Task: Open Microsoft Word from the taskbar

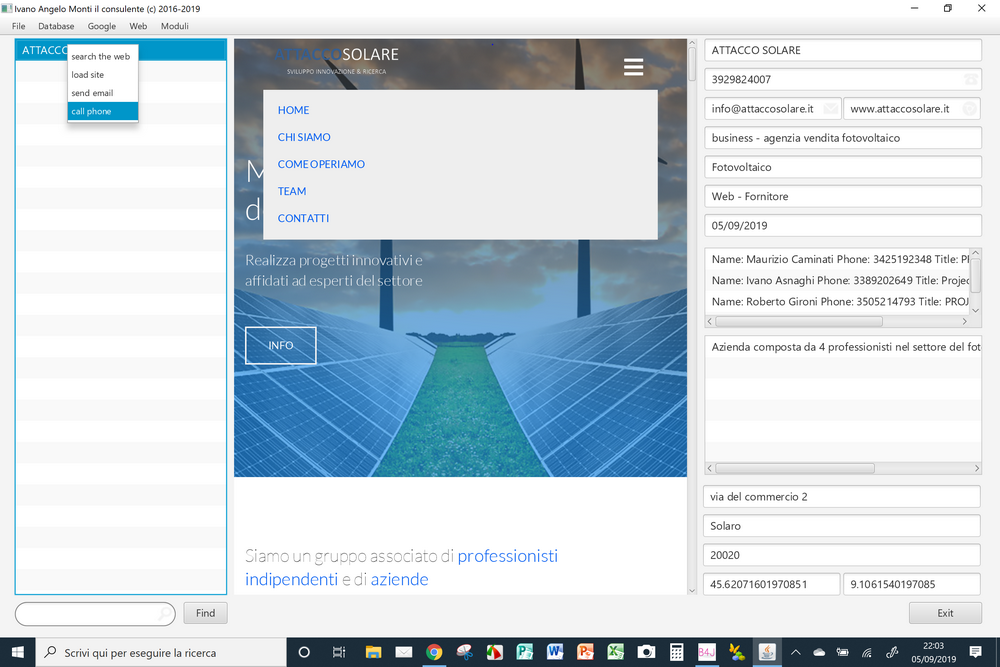Action: tap(555, 652)
